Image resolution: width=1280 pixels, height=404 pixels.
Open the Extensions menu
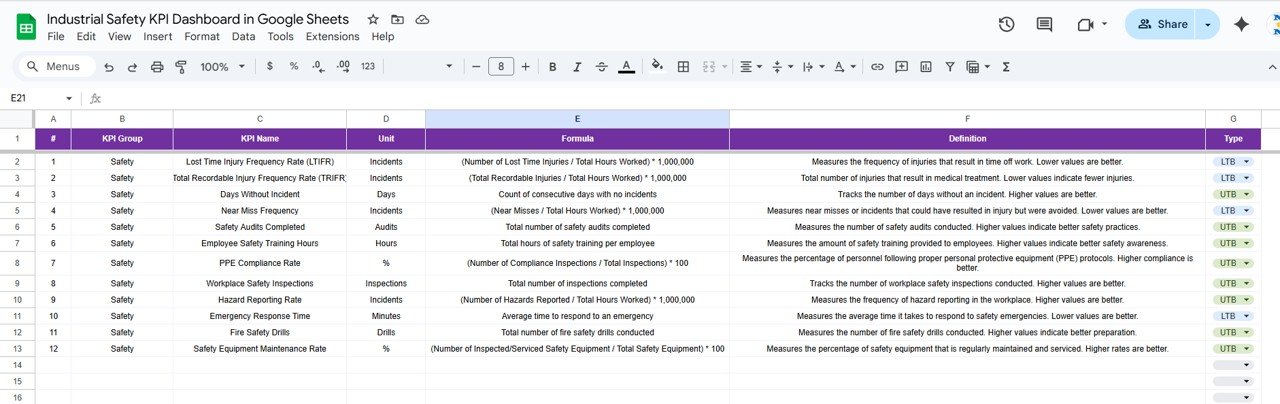[x=332, y=36]
